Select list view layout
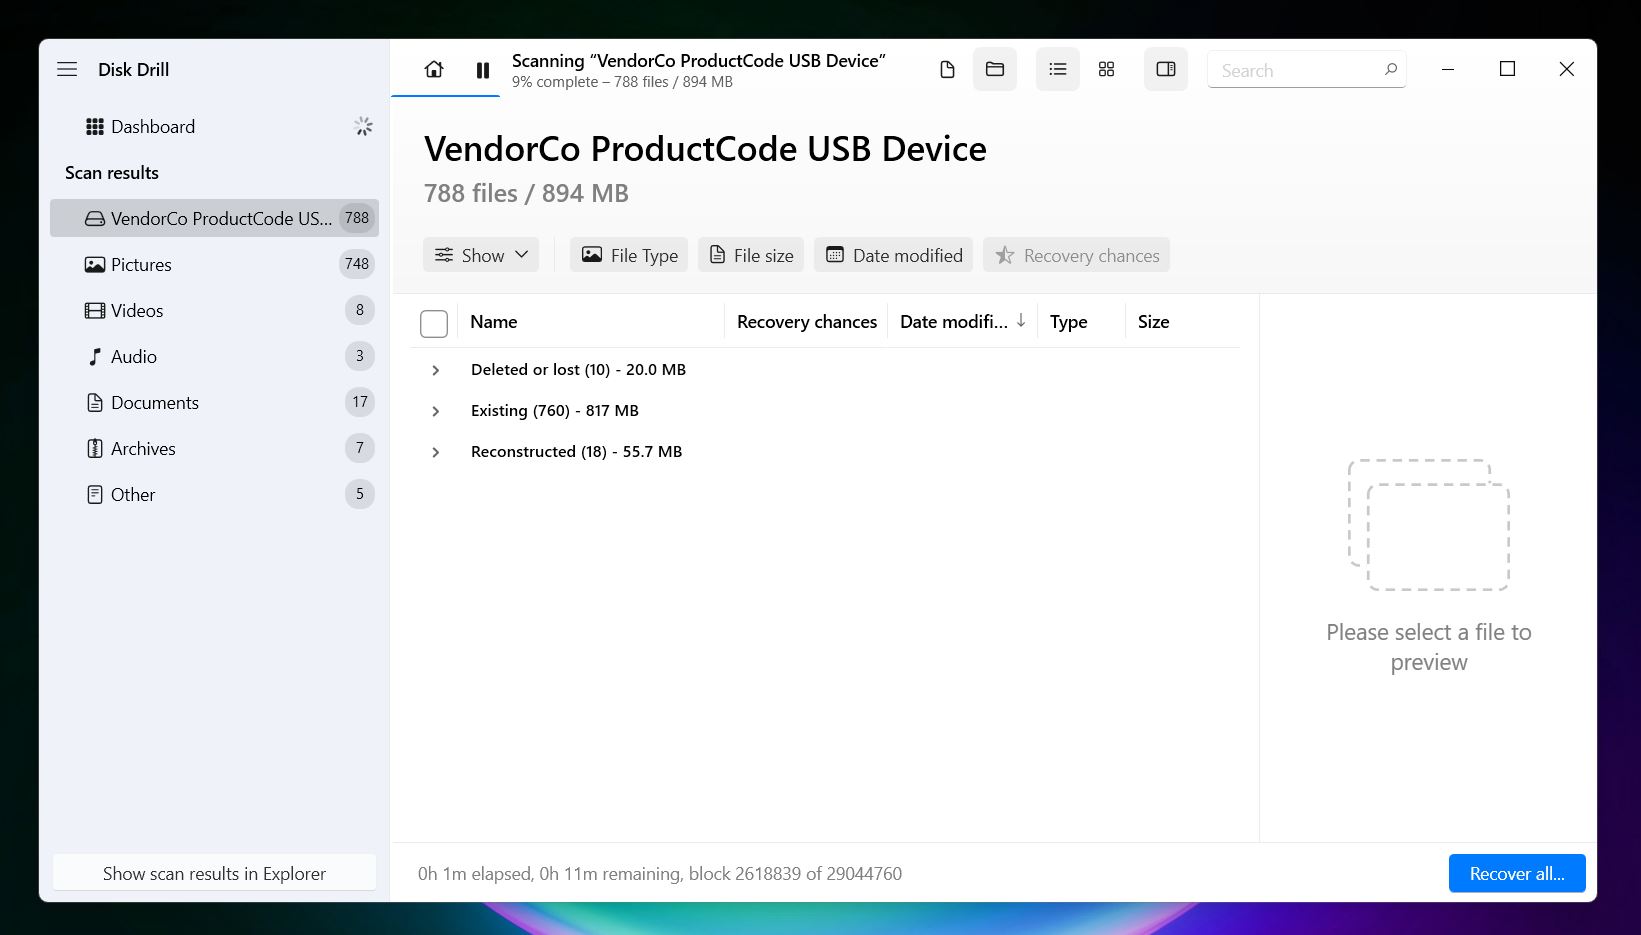This screenshot has width=1641, height=935. pos(1058,69)
